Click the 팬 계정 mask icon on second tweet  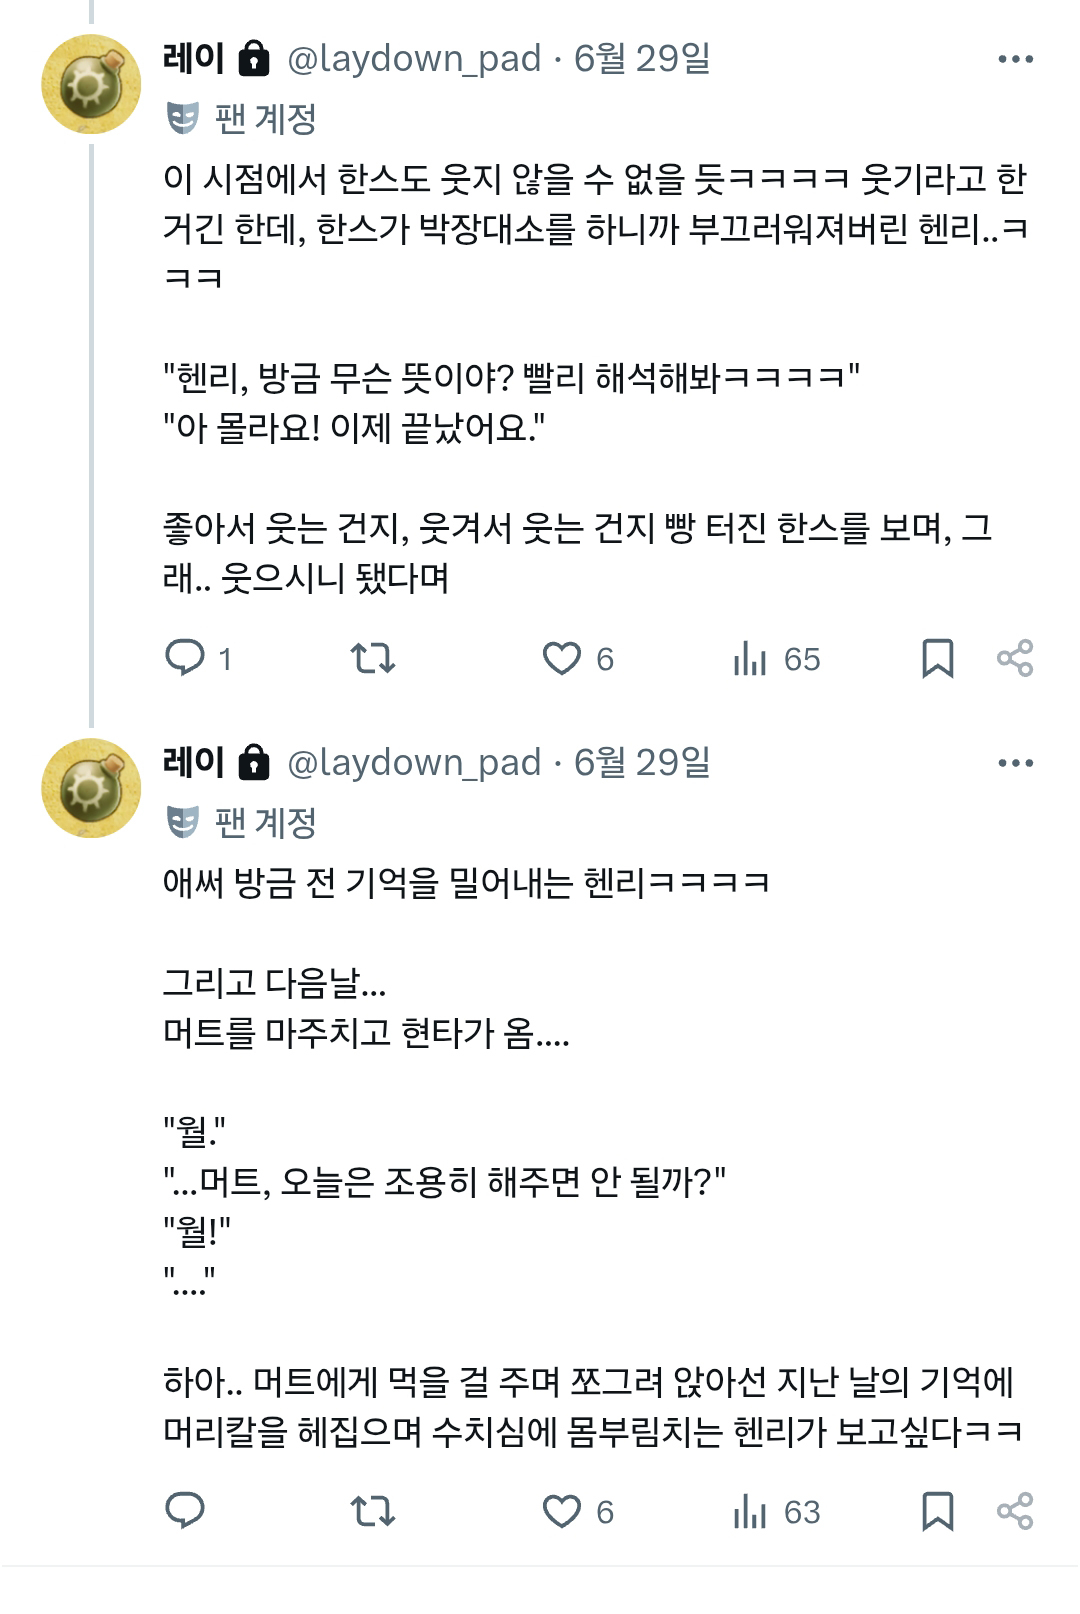point(182,822)
